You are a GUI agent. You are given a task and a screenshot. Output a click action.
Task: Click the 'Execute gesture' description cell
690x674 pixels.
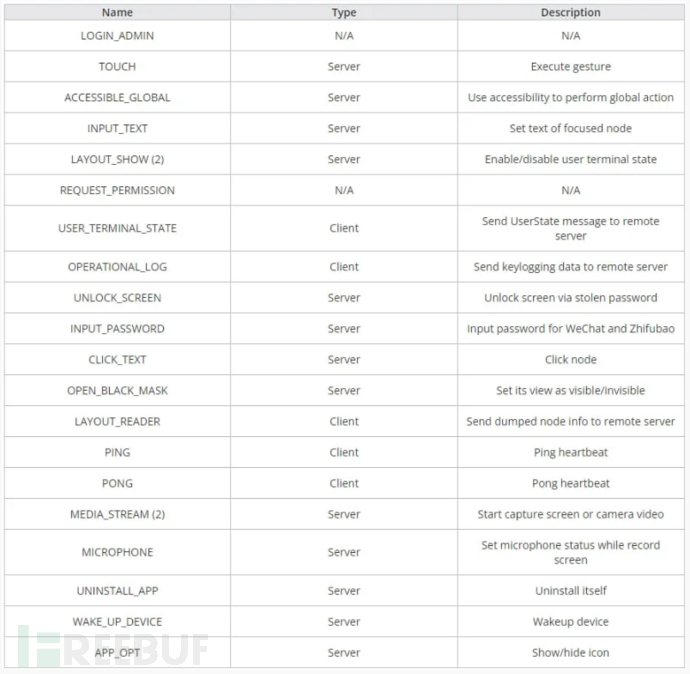click(571, 67)
